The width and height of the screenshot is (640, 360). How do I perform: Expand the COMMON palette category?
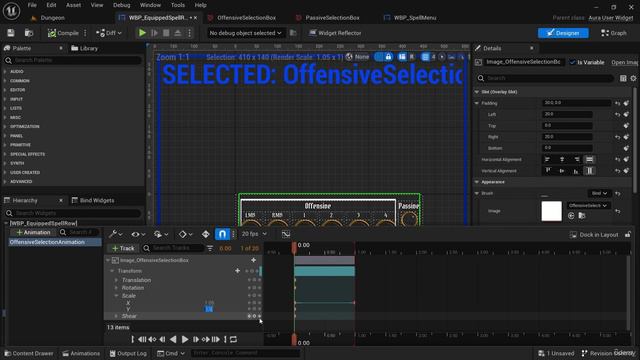coord(5,81)
